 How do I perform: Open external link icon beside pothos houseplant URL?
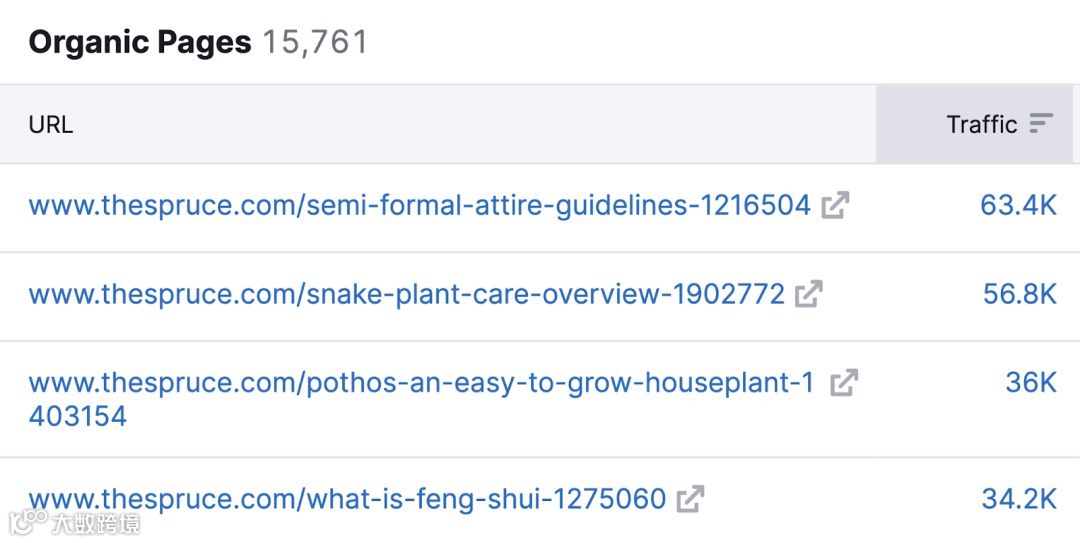tap(844, 382)
